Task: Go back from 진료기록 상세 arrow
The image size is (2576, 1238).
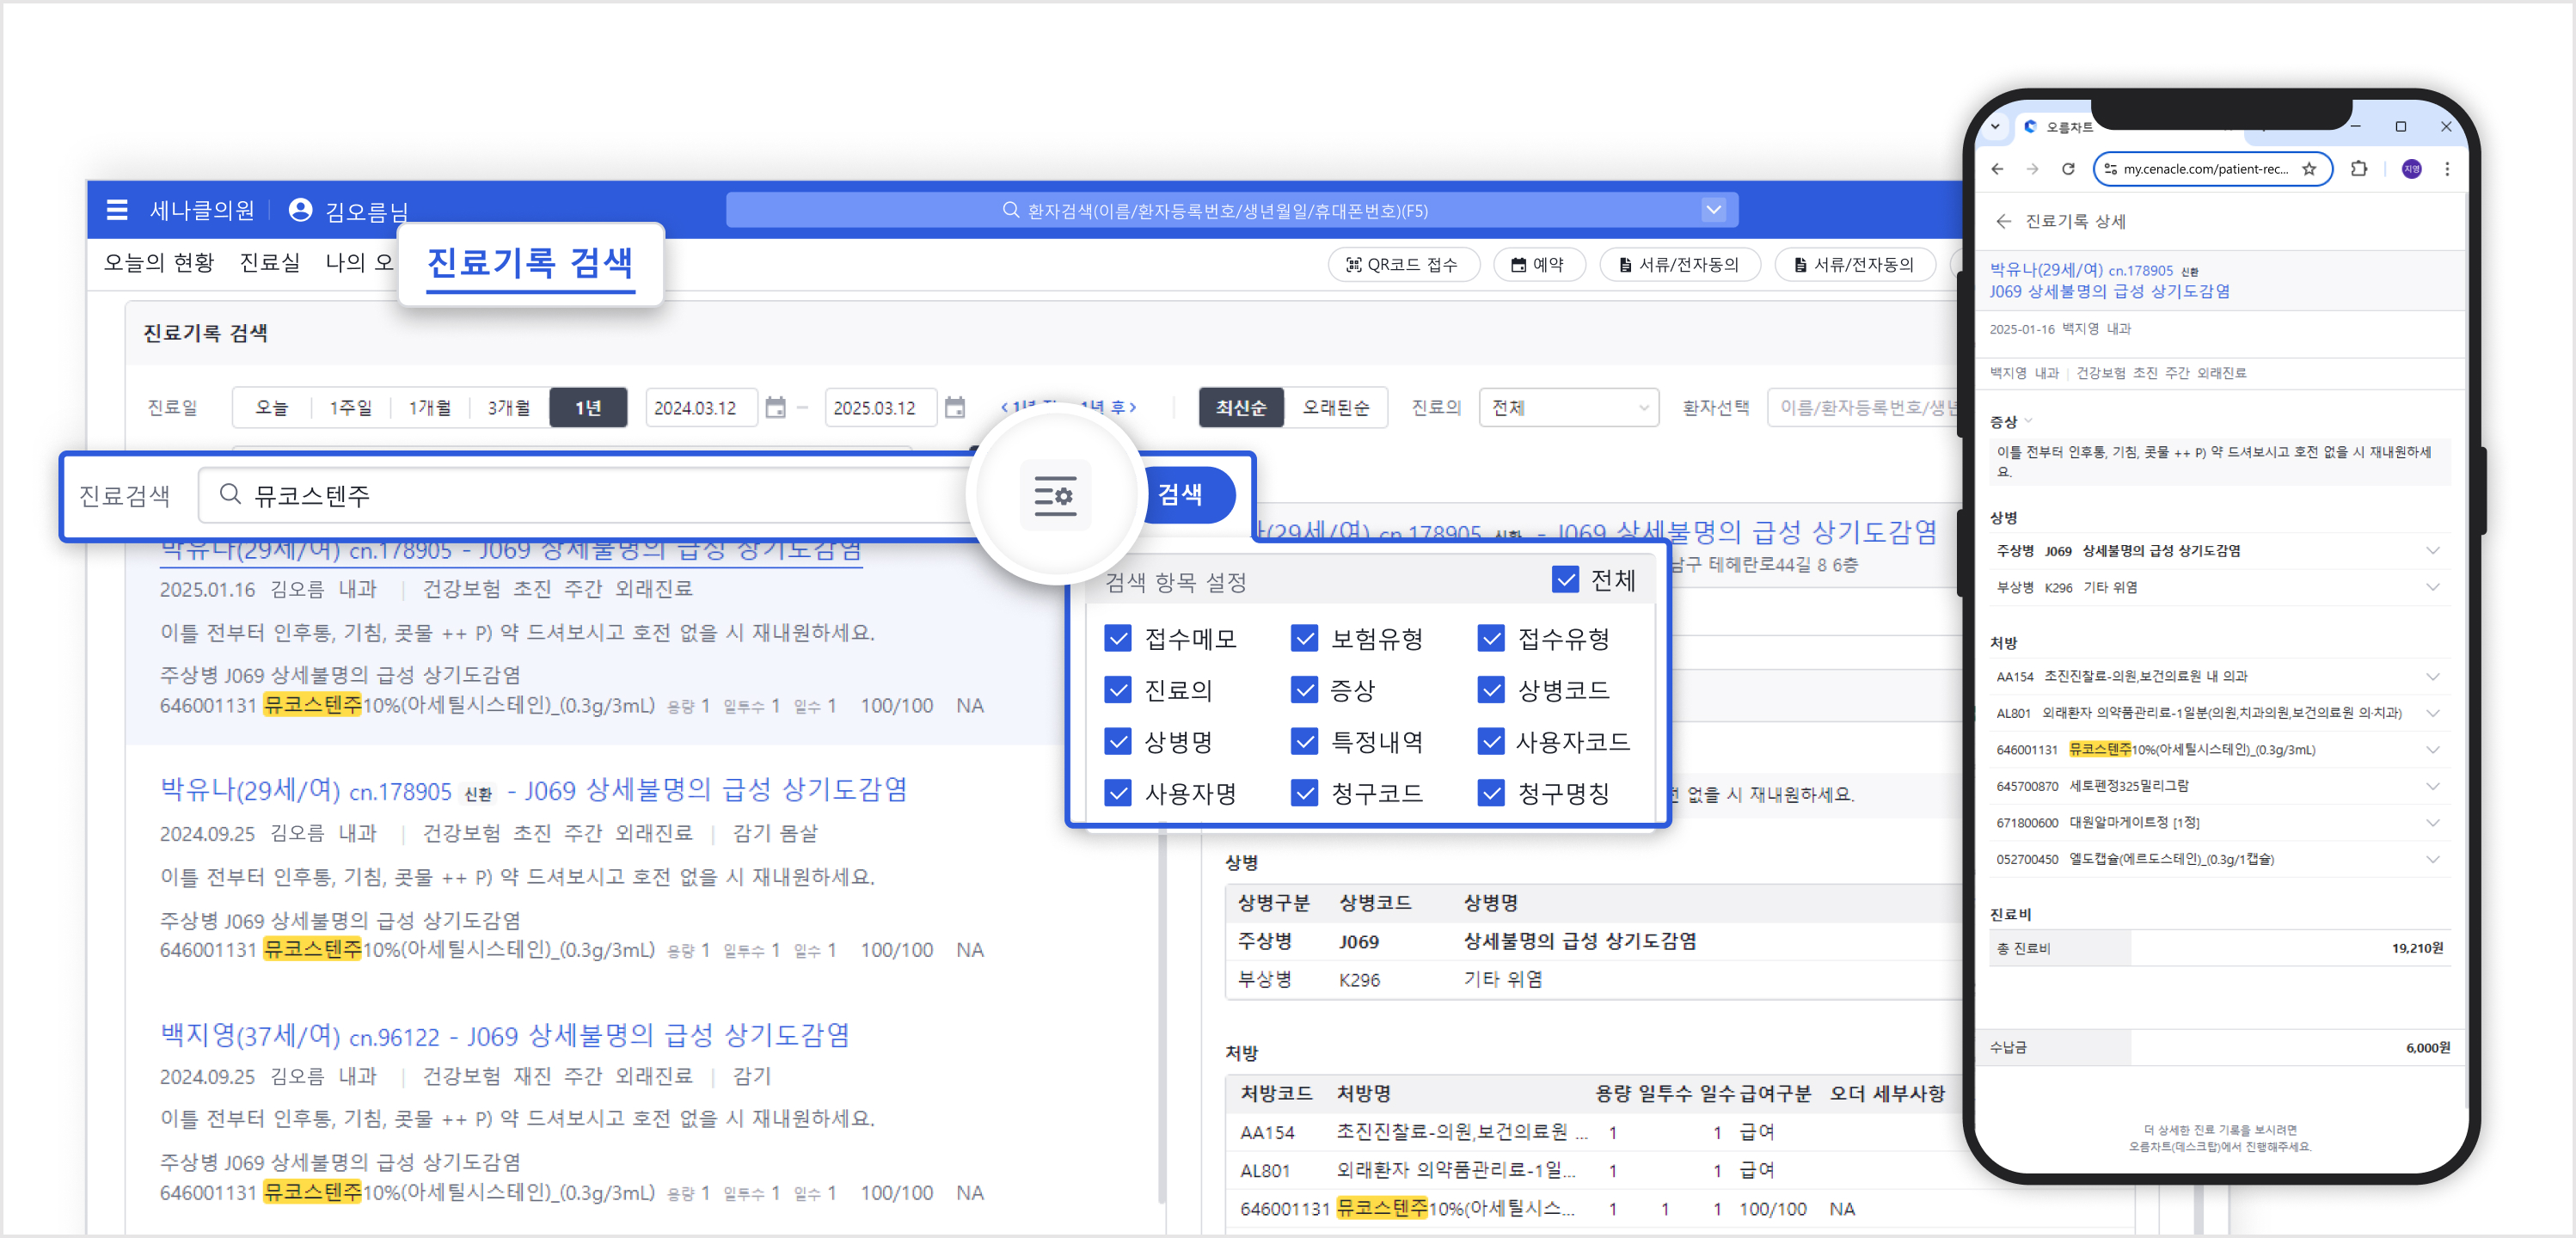Action: coord(2003,222)
